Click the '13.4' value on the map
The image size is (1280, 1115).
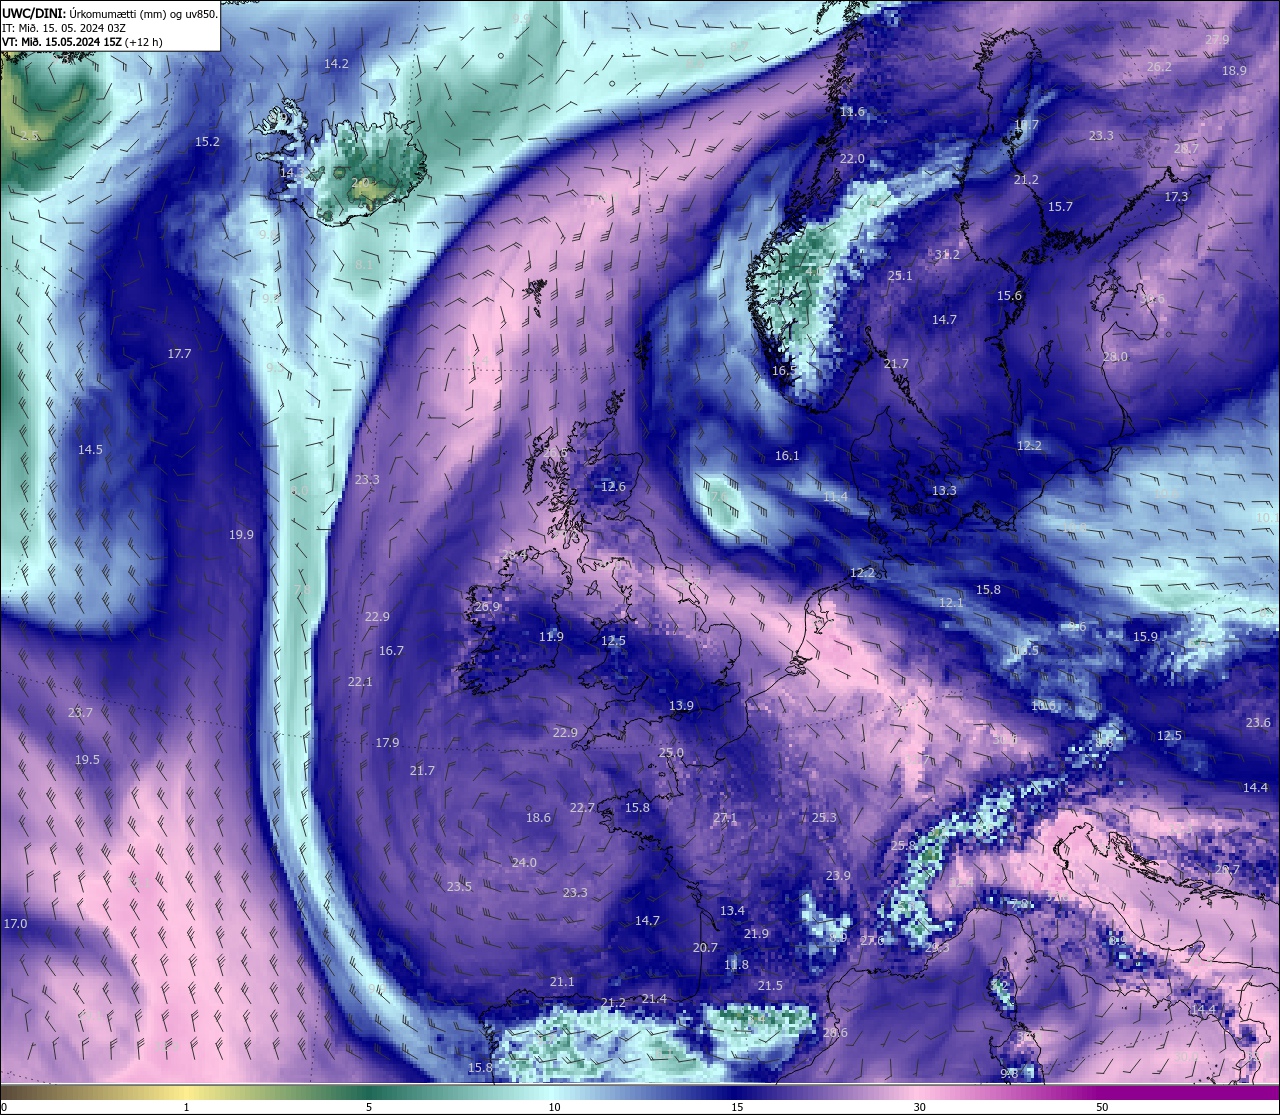733,911
